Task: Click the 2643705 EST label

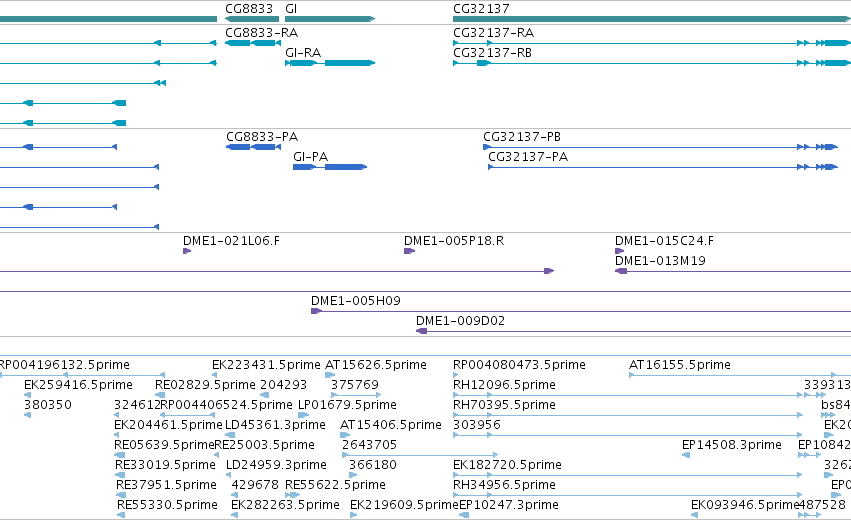Action: coord(369,445)
